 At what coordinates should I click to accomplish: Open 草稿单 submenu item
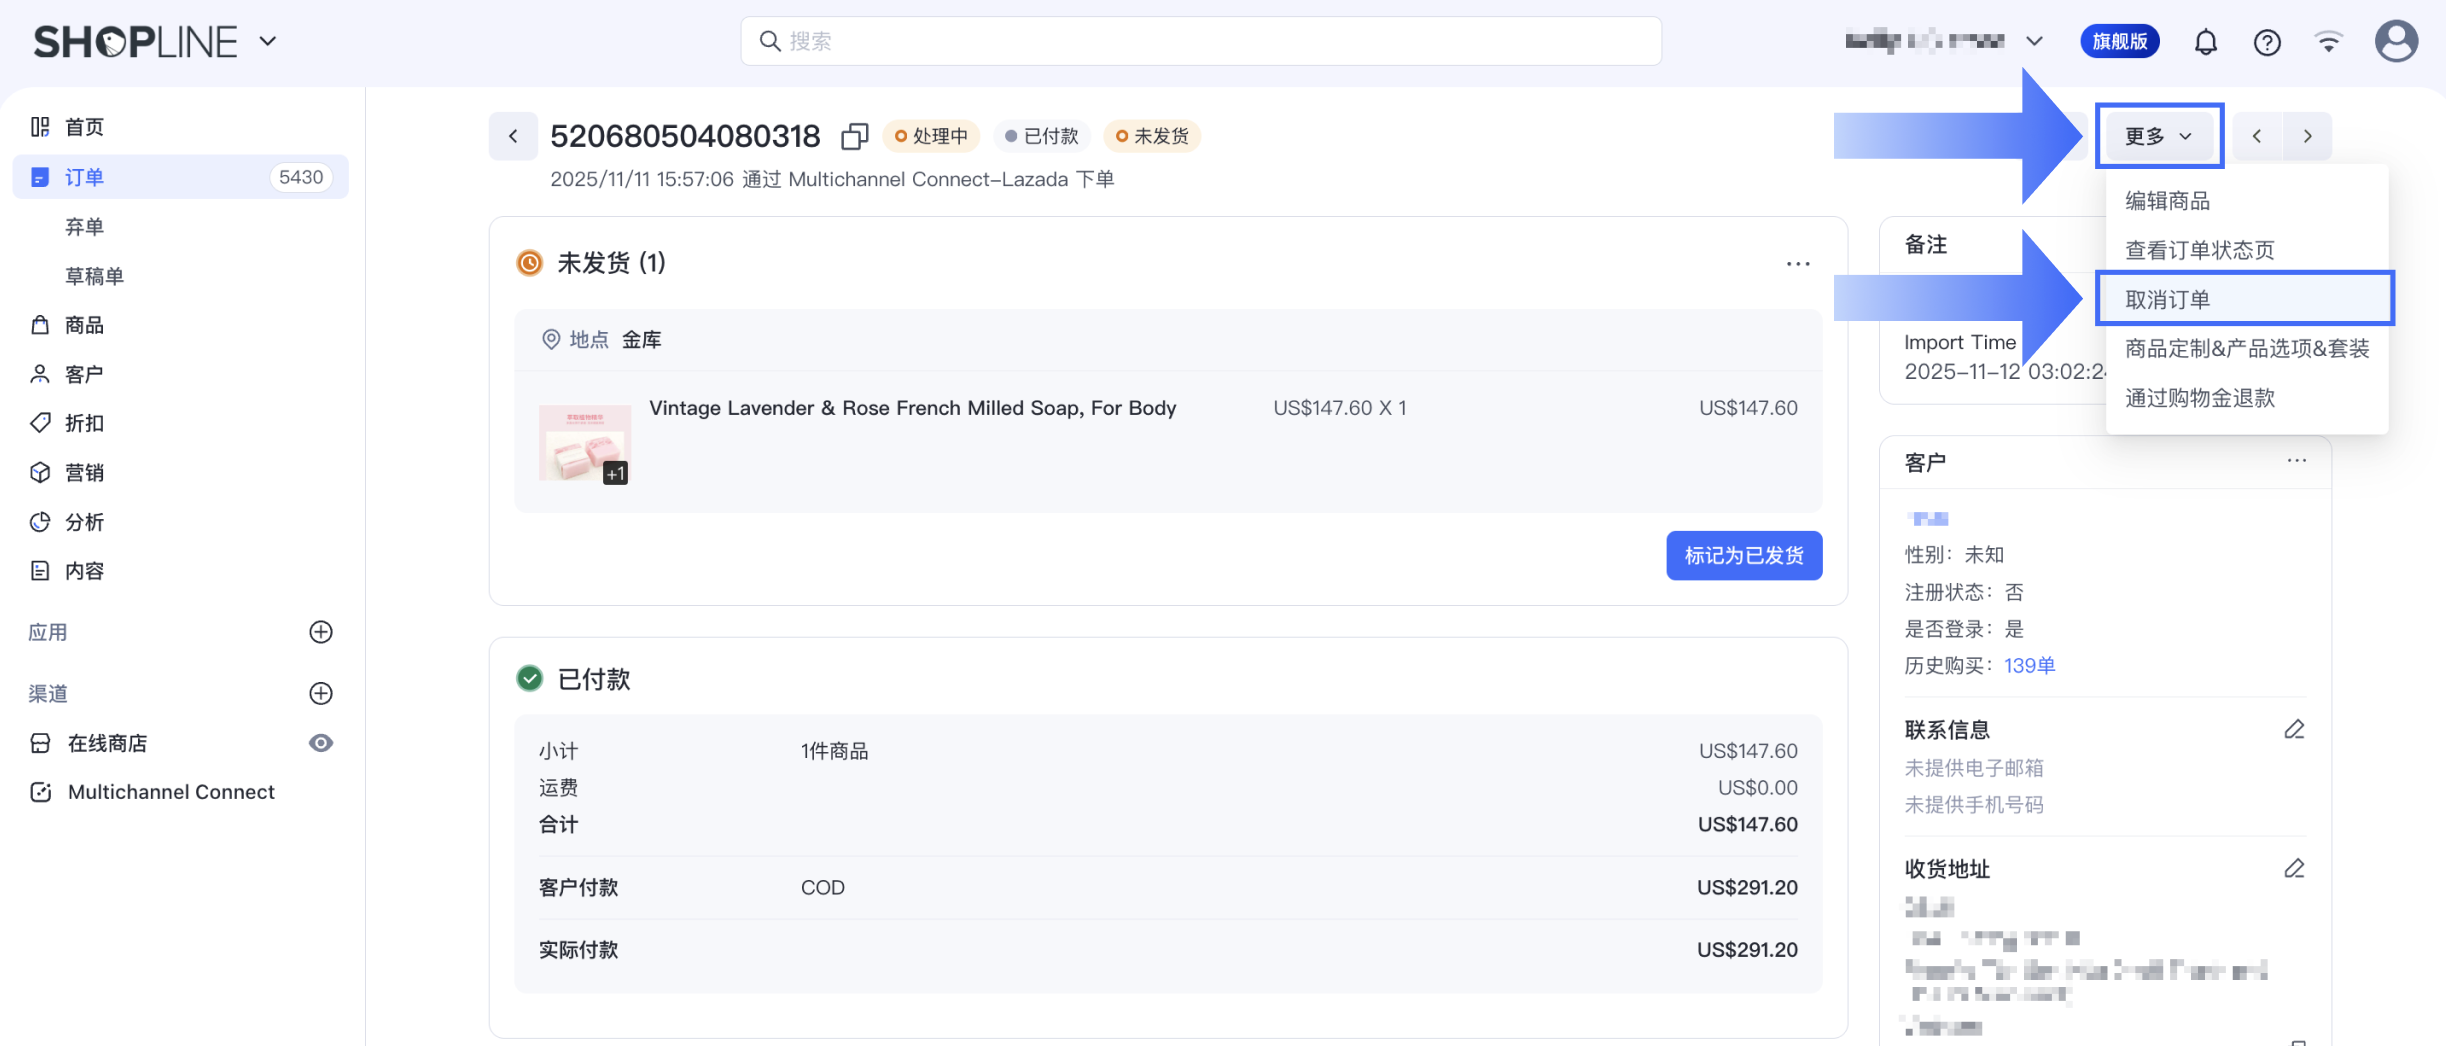pos(94,276)
